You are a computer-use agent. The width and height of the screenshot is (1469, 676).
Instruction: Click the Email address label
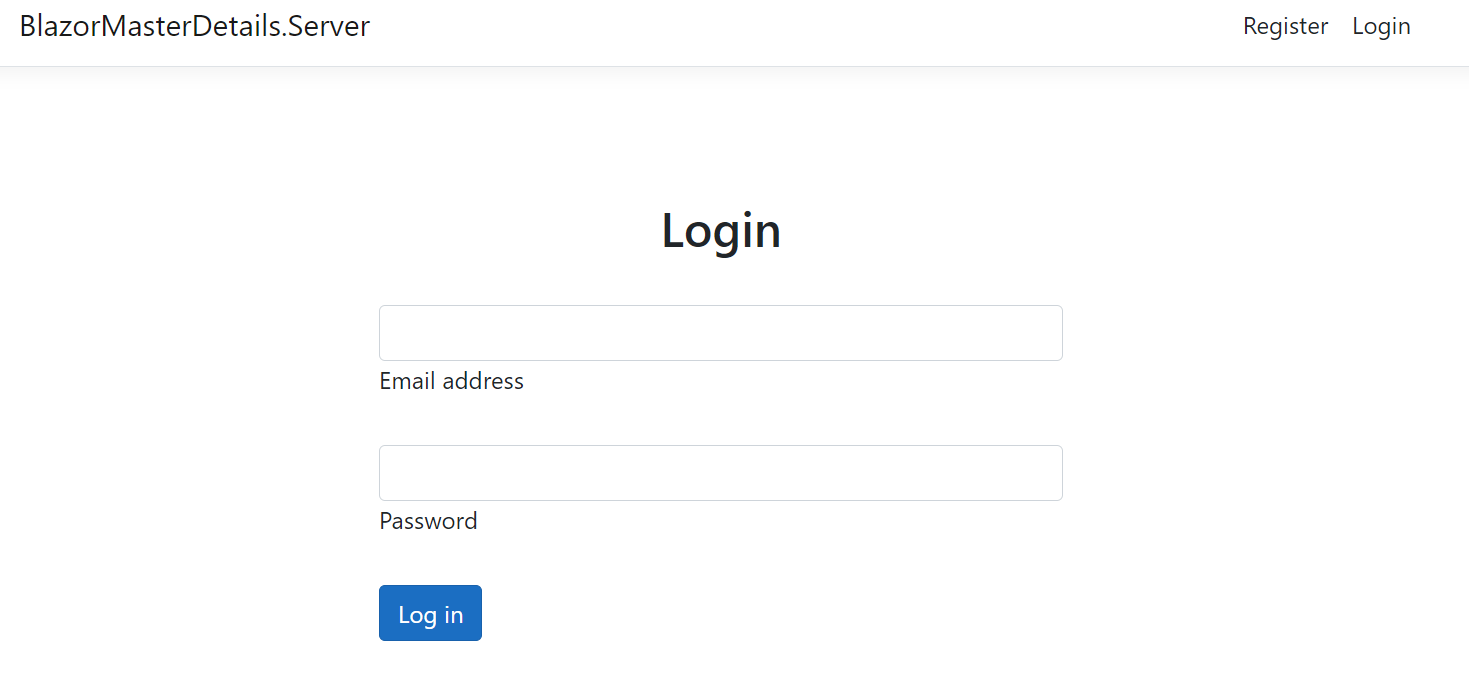pos(451,381)
